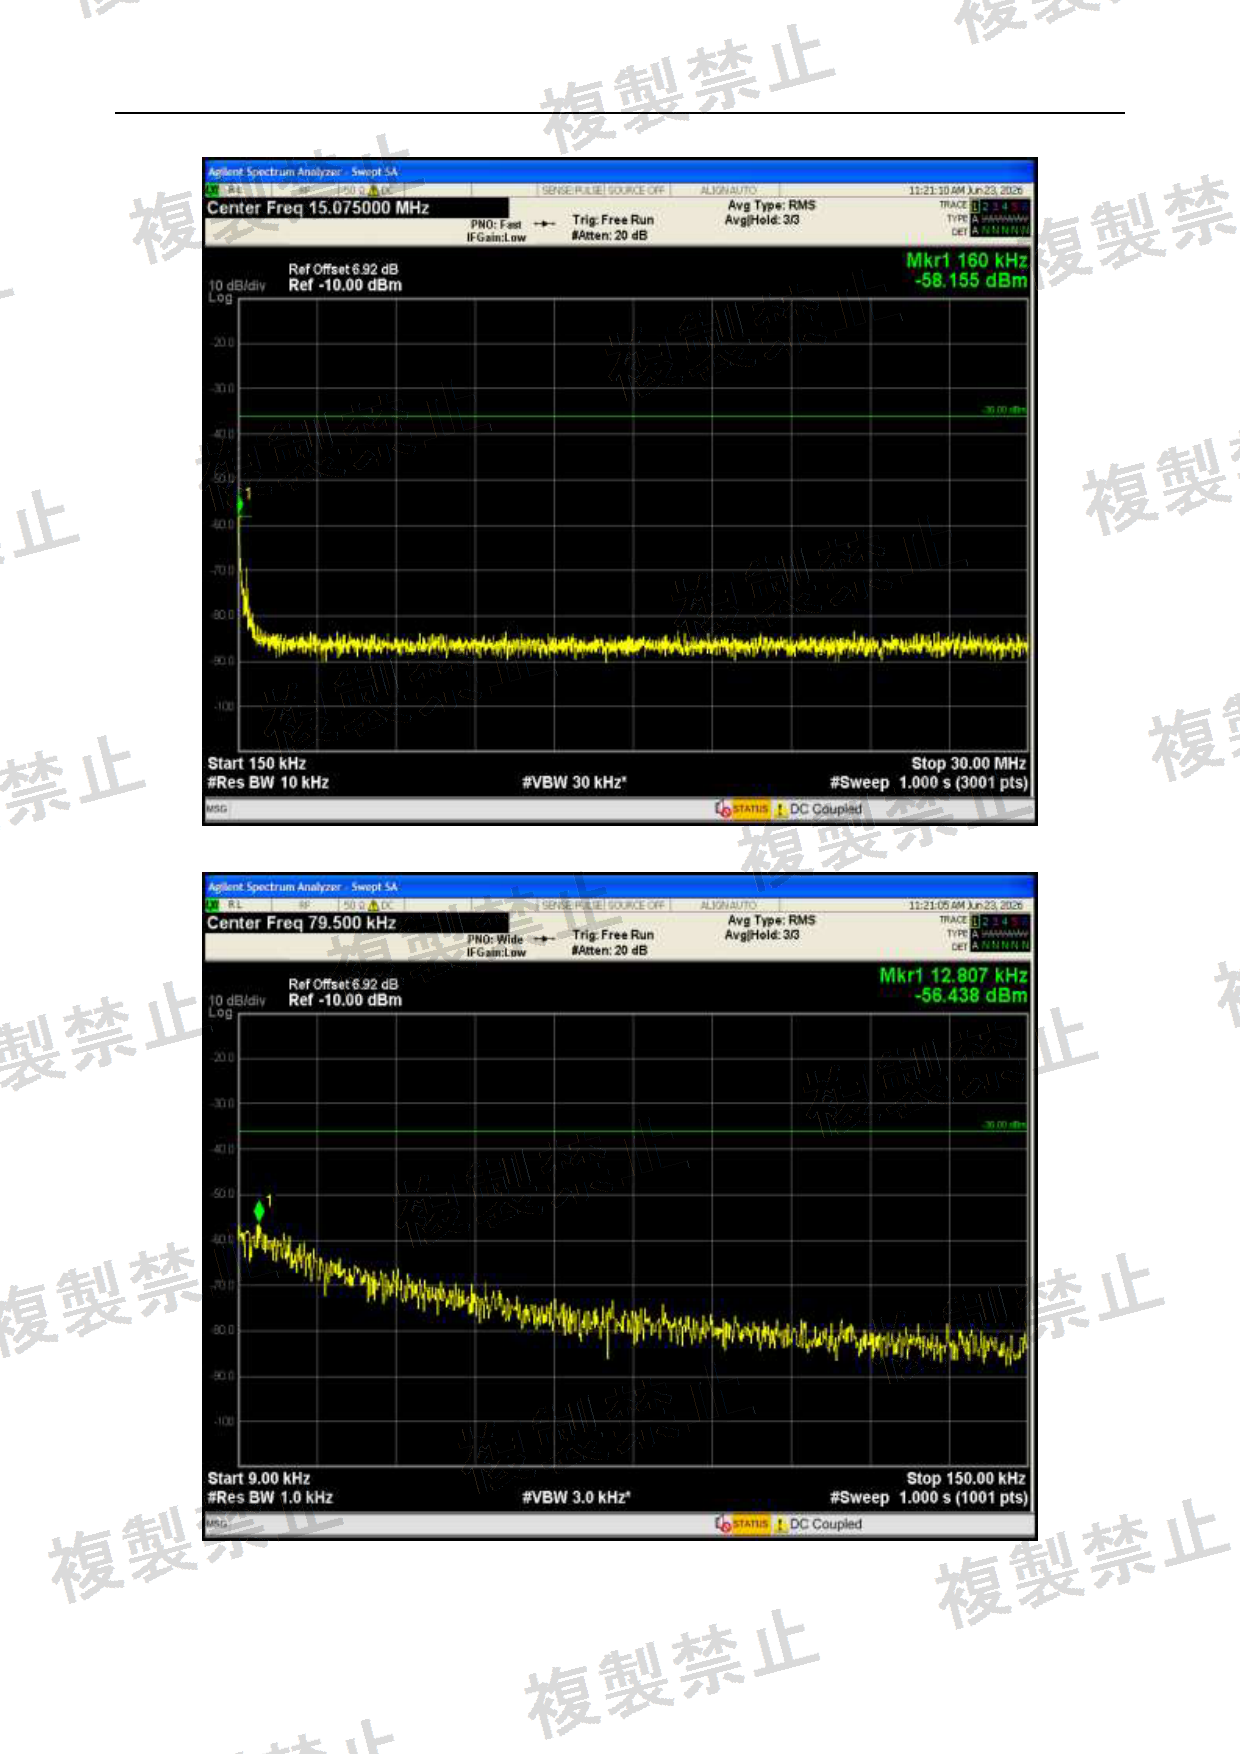Click Avg Type: RMS in the 11:21:10 AM screen
This screenshot has width=1240, height=1754.
tap(771, 205)
